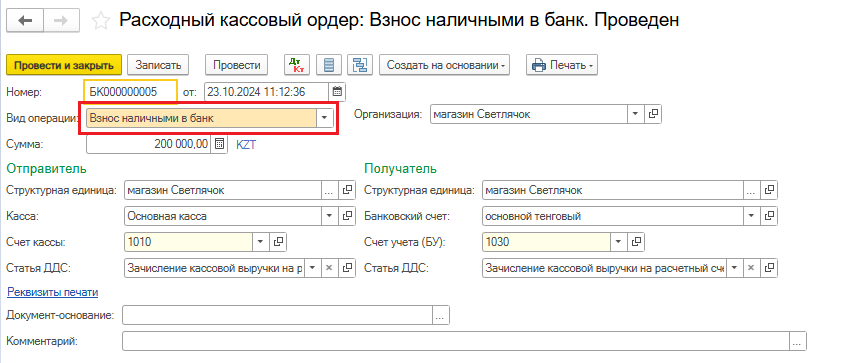Viewport: 845px width, 363px height.
Task: Open the calculator for the Сумма field
Action: point(219,144)
